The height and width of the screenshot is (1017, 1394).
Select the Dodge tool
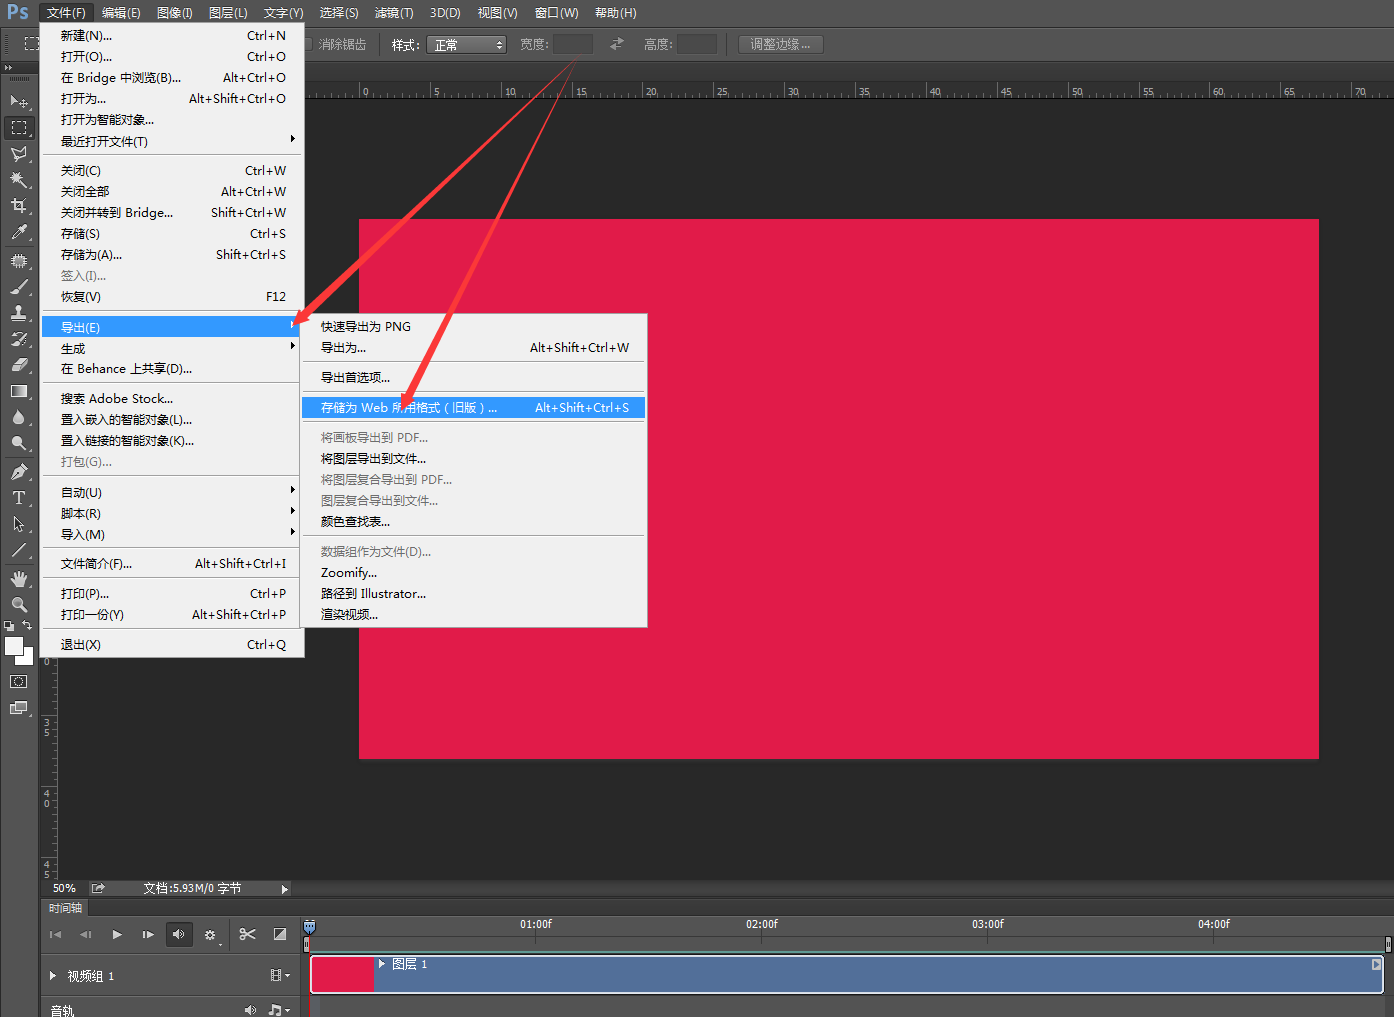[19, 443]
